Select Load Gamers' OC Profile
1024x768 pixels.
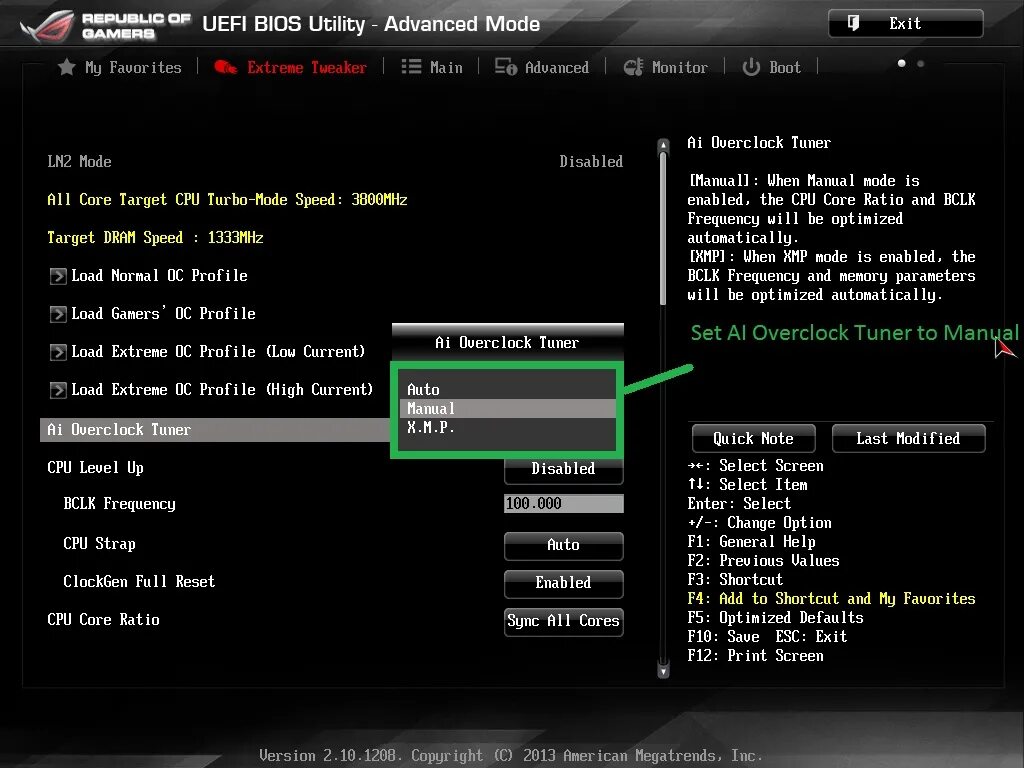pos(163,313)
